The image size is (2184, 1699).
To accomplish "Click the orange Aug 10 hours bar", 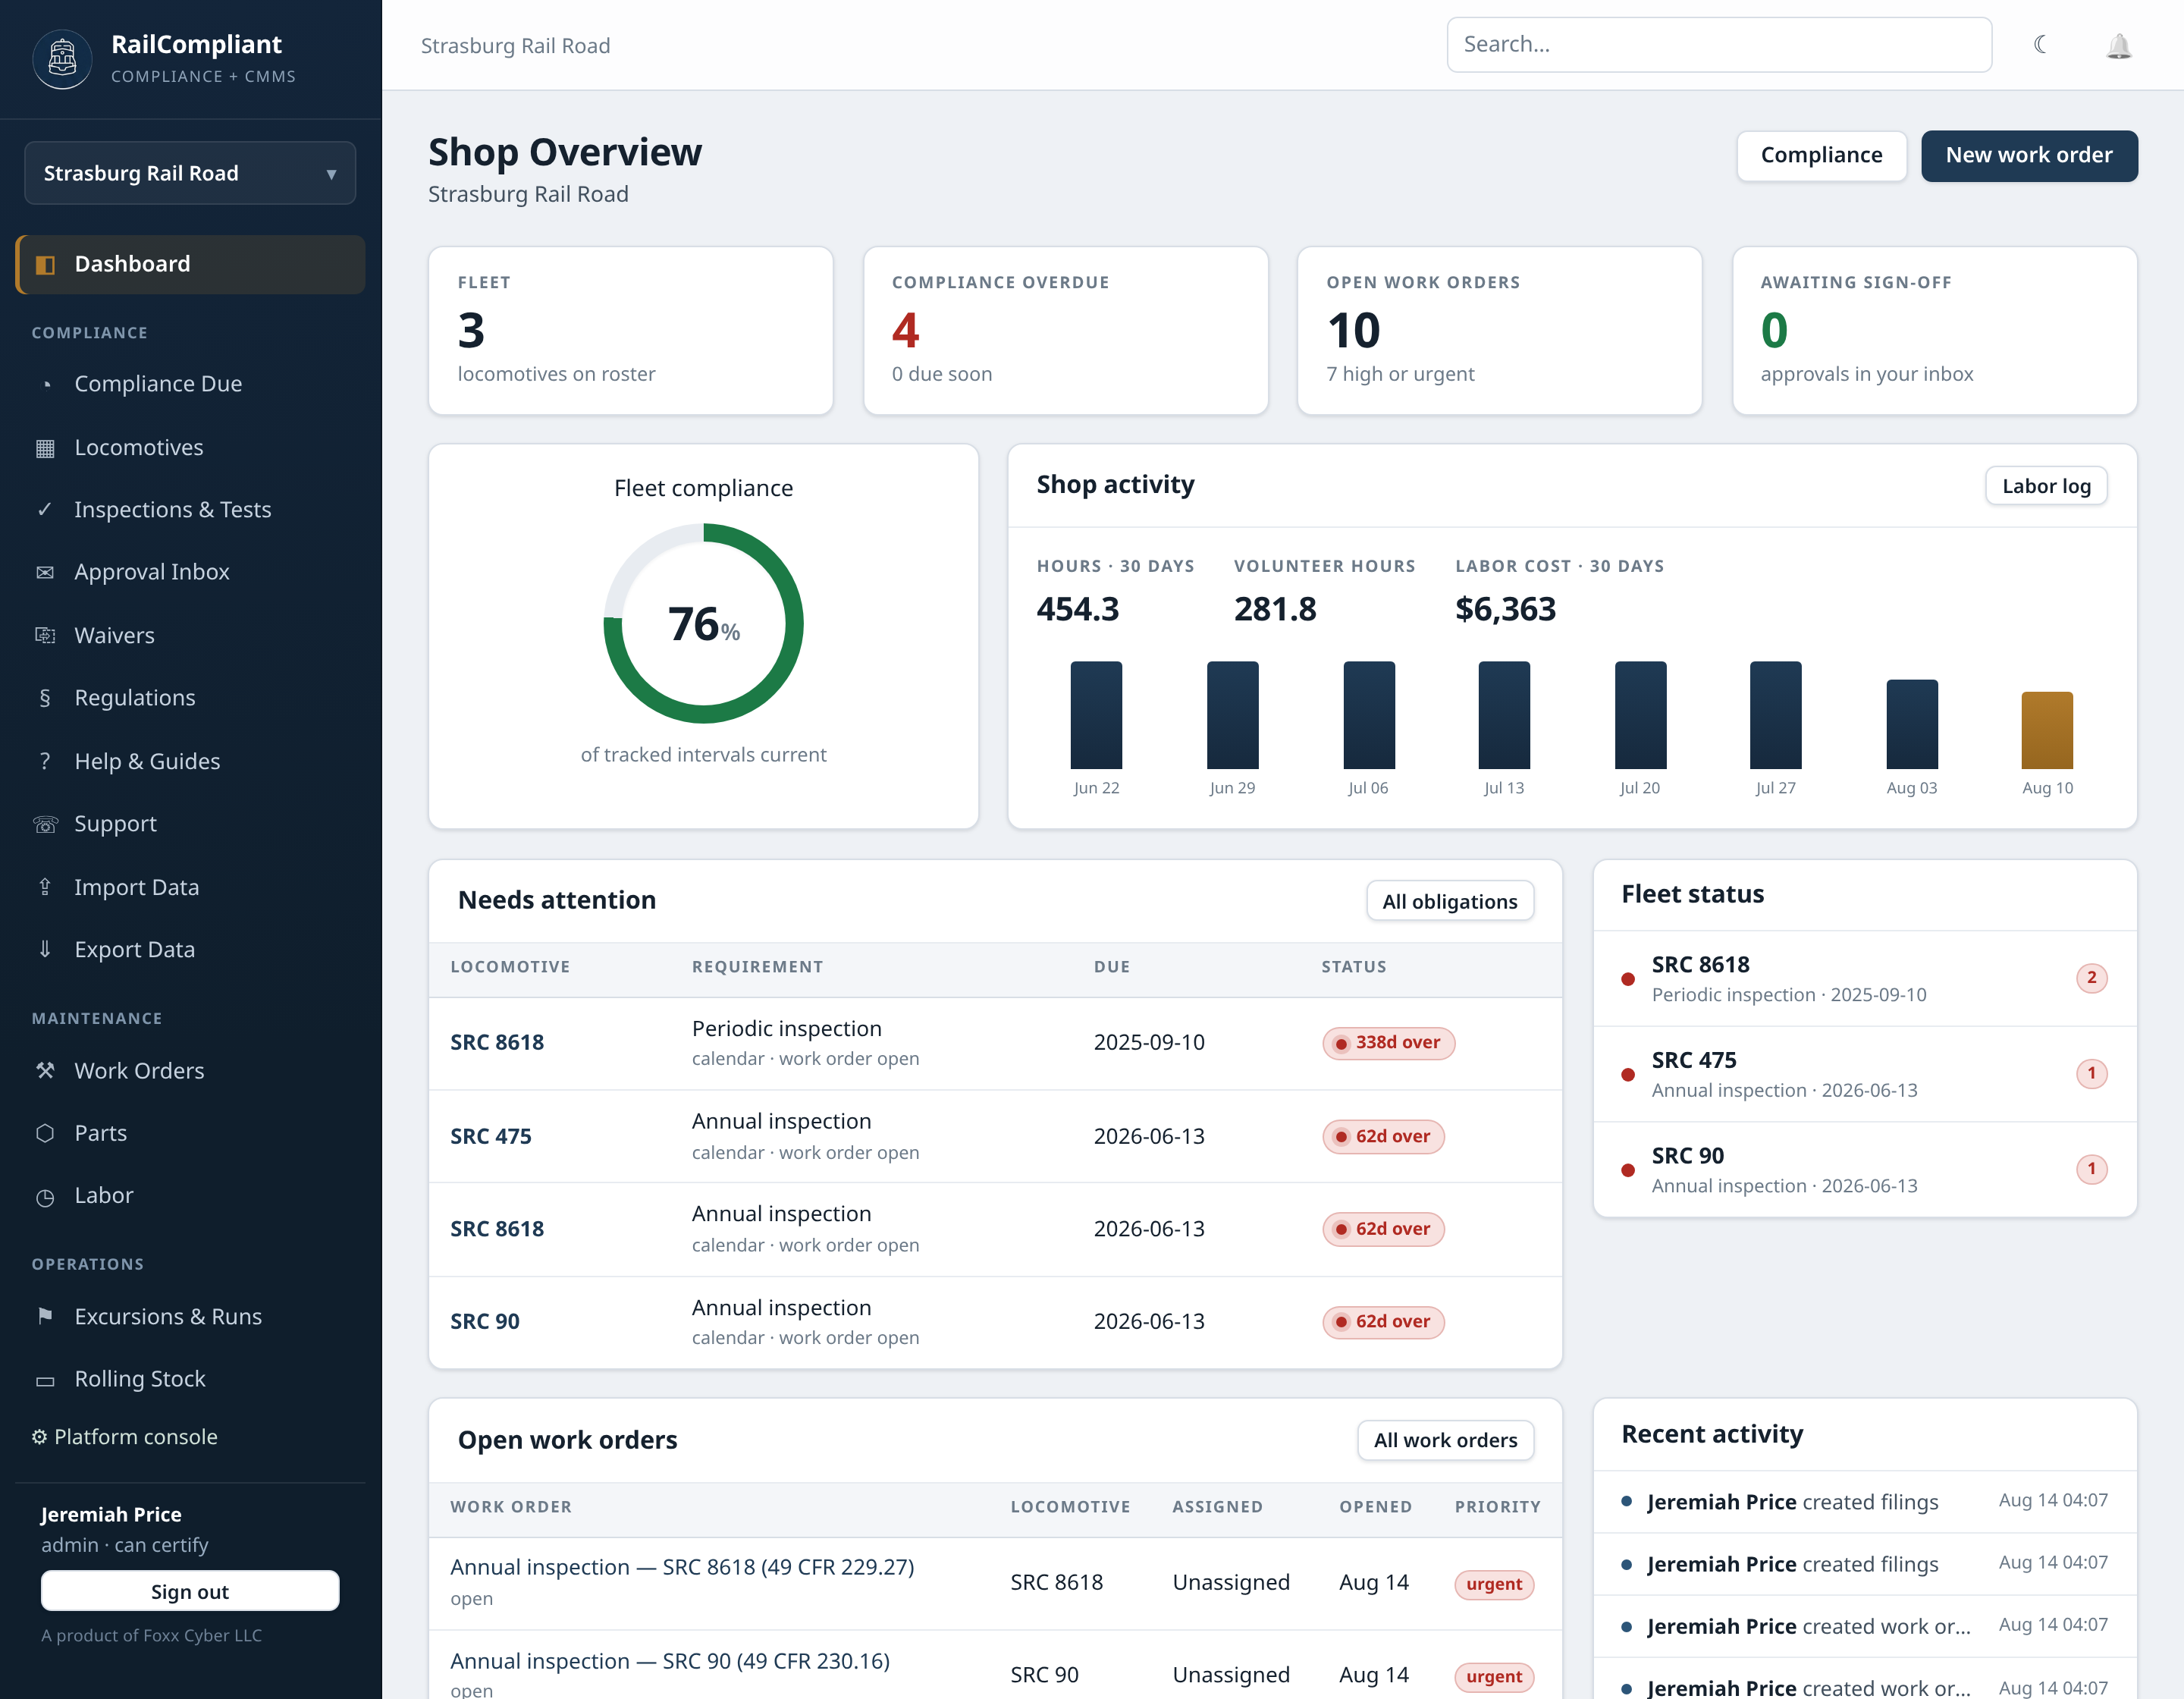I will [2047, 730].
